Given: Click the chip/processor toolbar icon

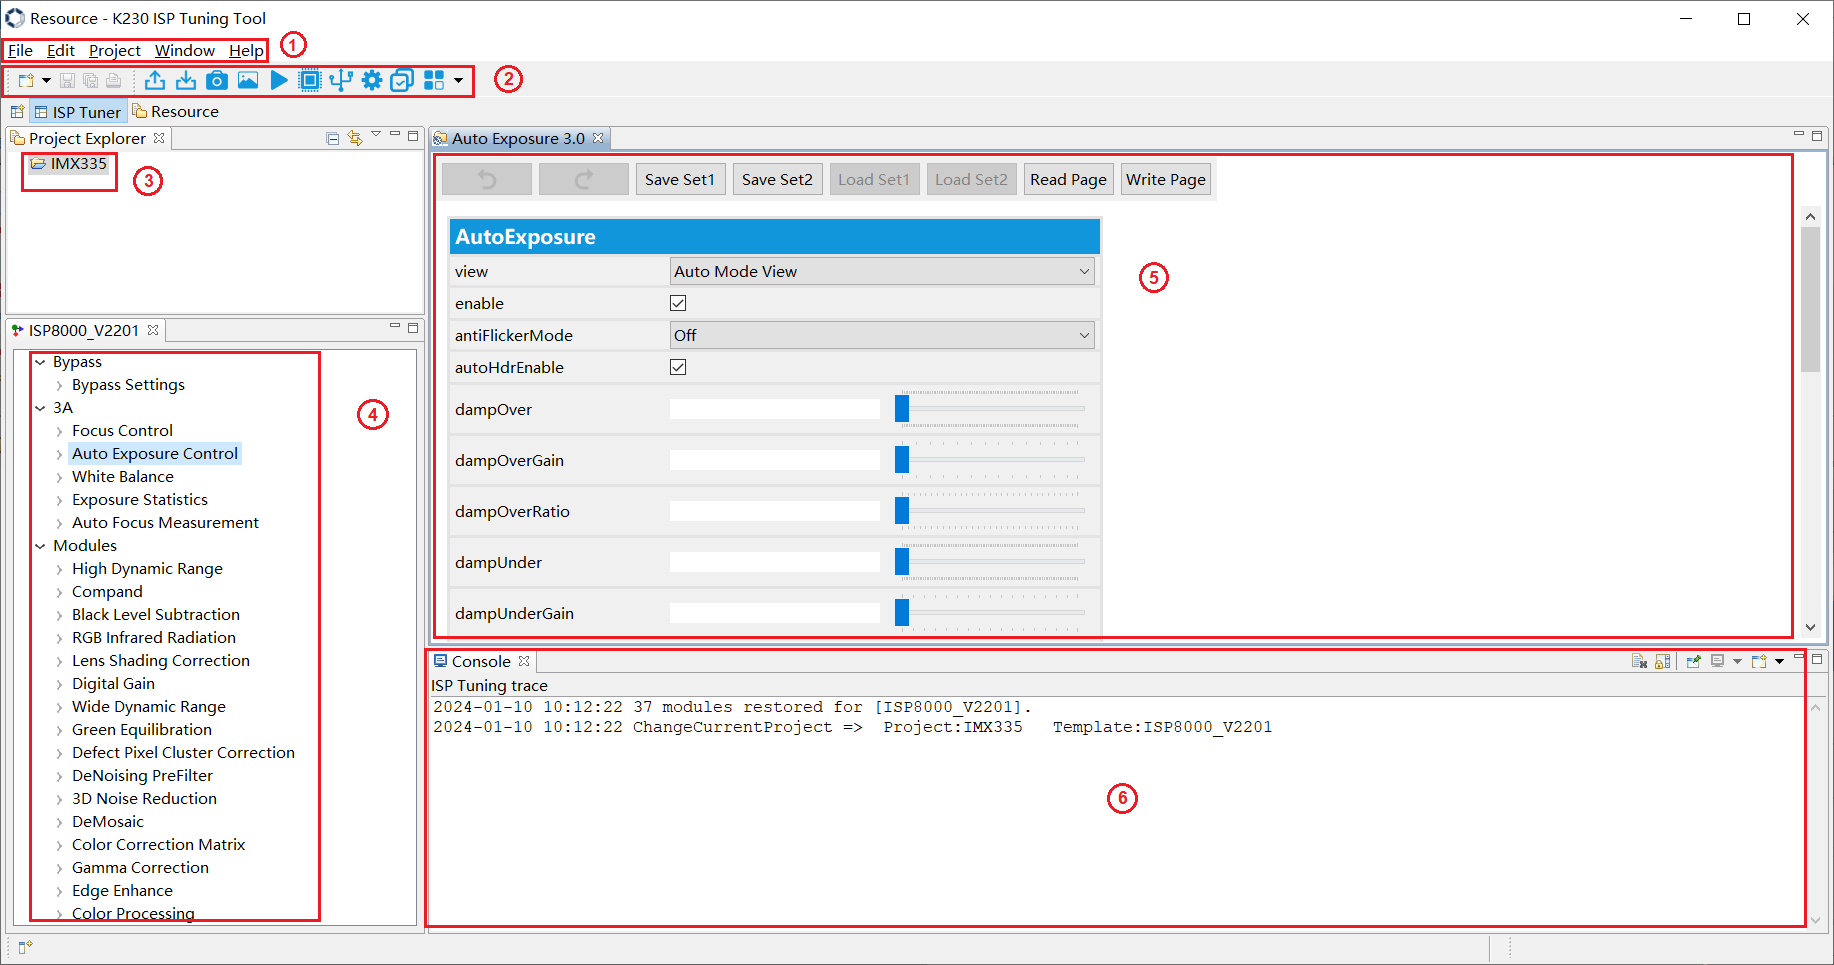Looking at the screenshot, I should coord(310,81).
